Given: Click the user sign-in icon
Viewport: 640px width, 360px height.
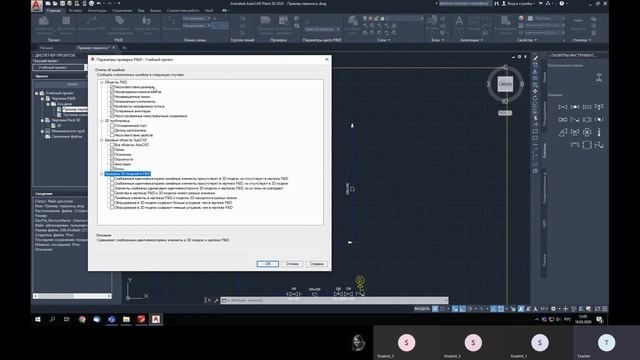Looking at the screenshot, I should (504, 3).
